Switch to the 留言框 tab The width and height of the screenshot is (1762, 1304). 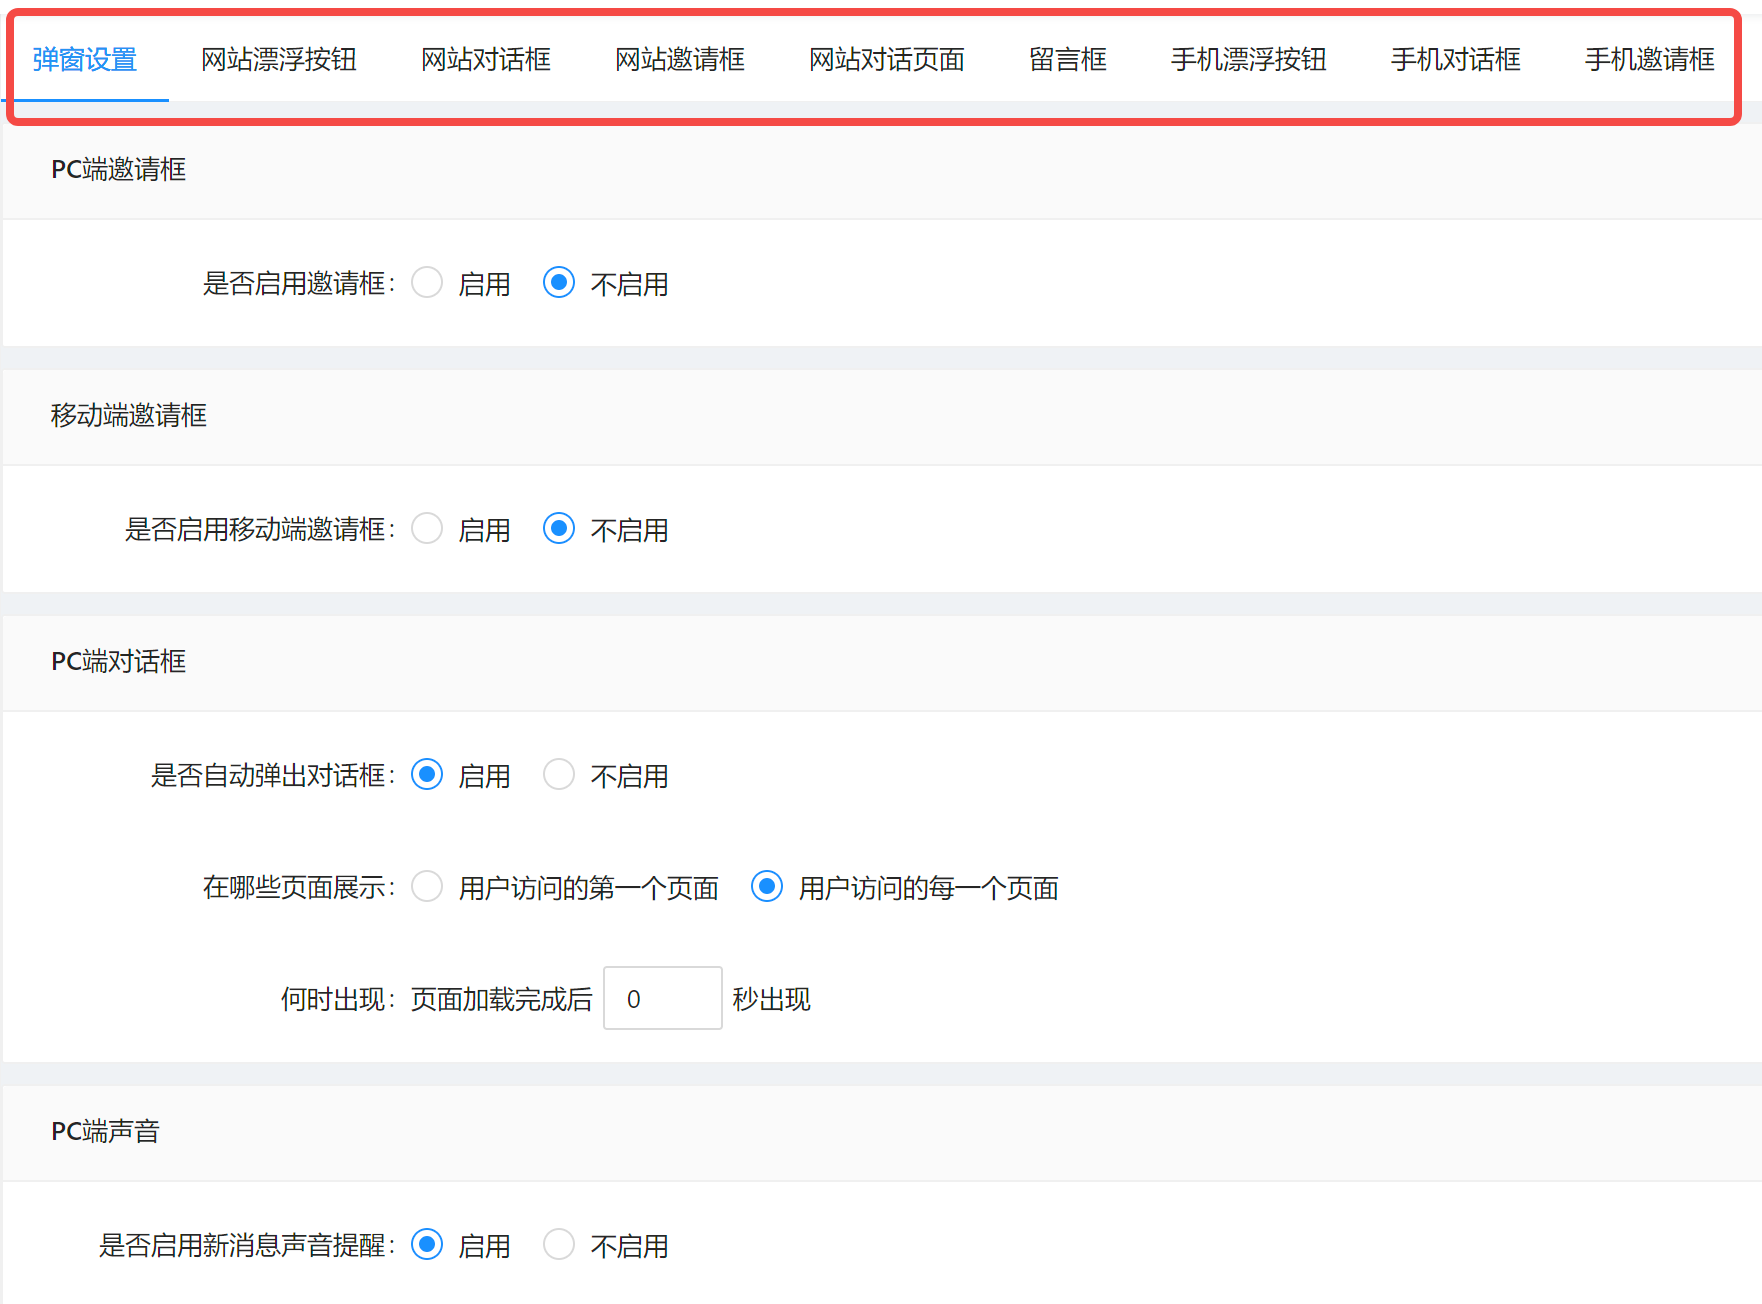(x=1067, y=60)
